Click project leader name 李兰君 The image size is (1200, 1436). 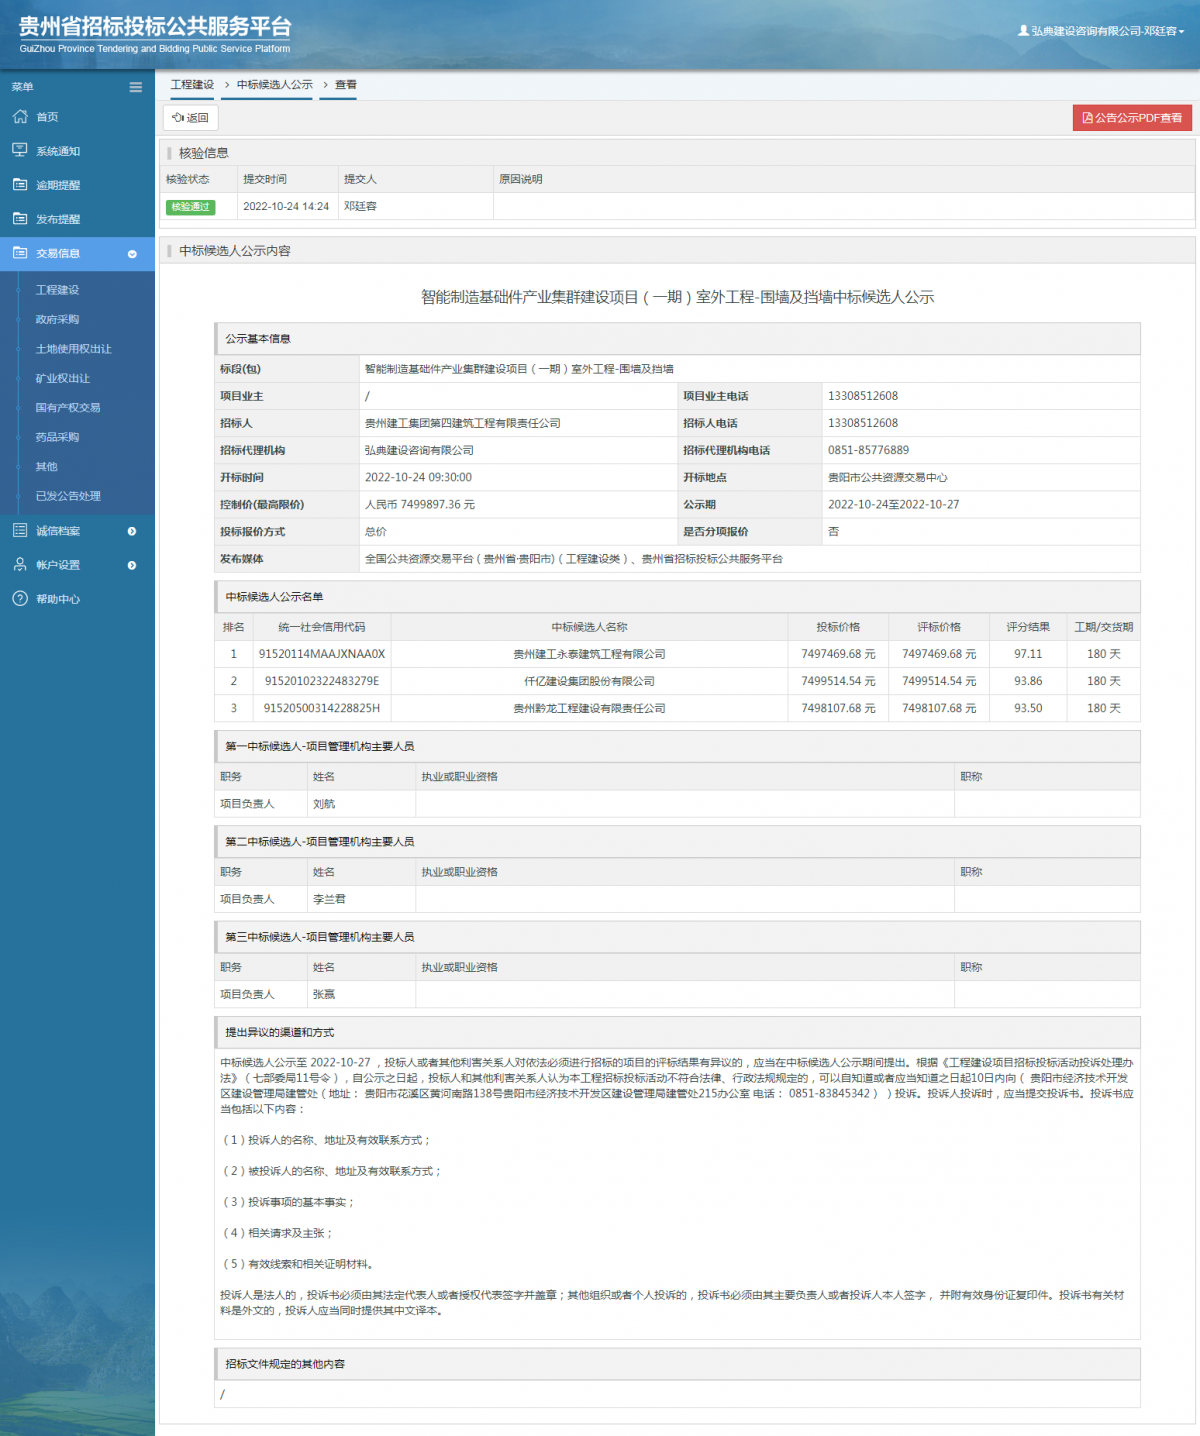click(x=329, y=899)
